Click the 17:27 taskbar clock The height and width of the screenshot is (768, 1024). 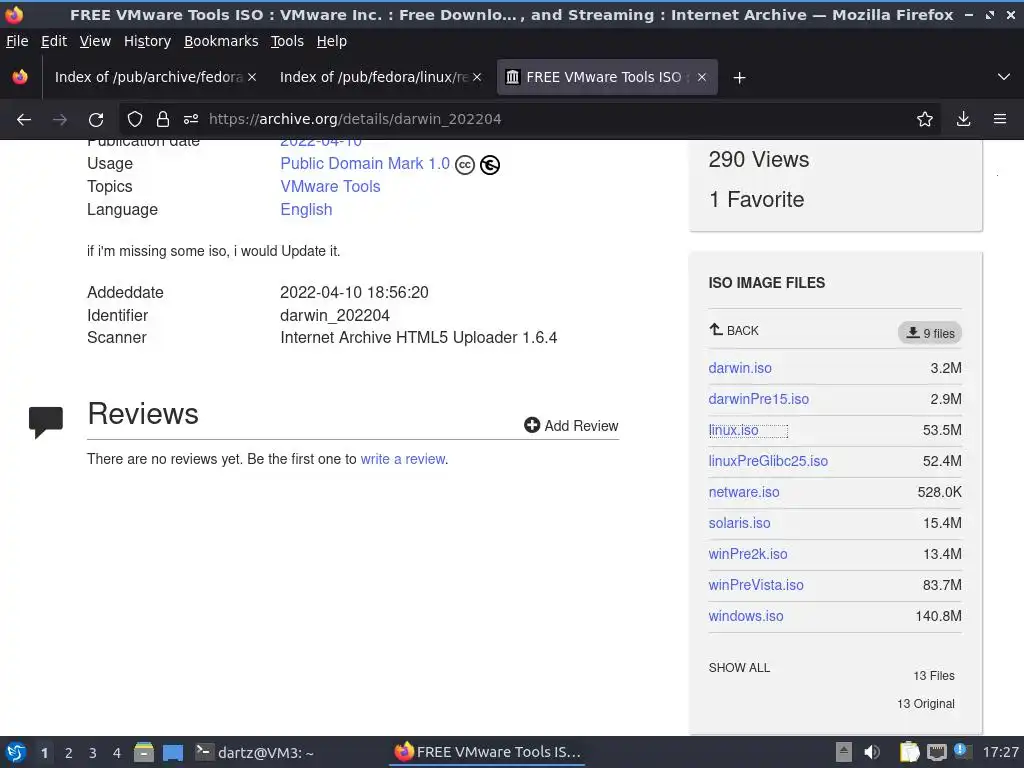(x=1000, y=752)
